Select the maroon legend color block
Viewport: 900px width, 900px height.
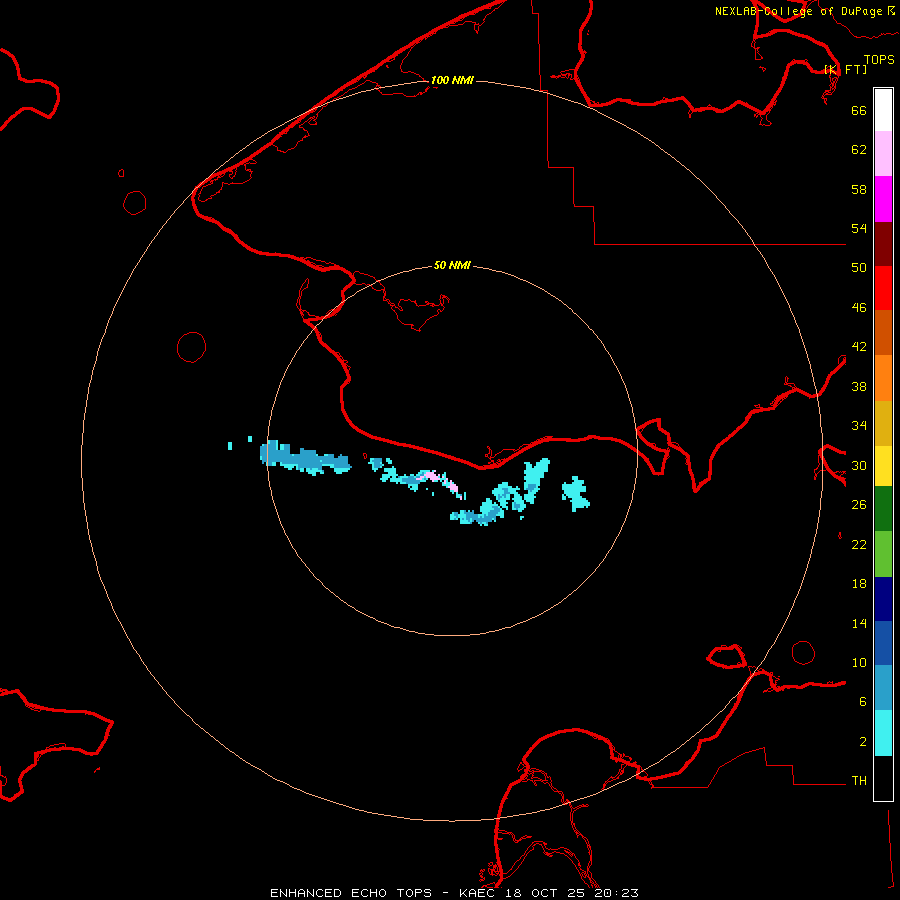point(883,244)
